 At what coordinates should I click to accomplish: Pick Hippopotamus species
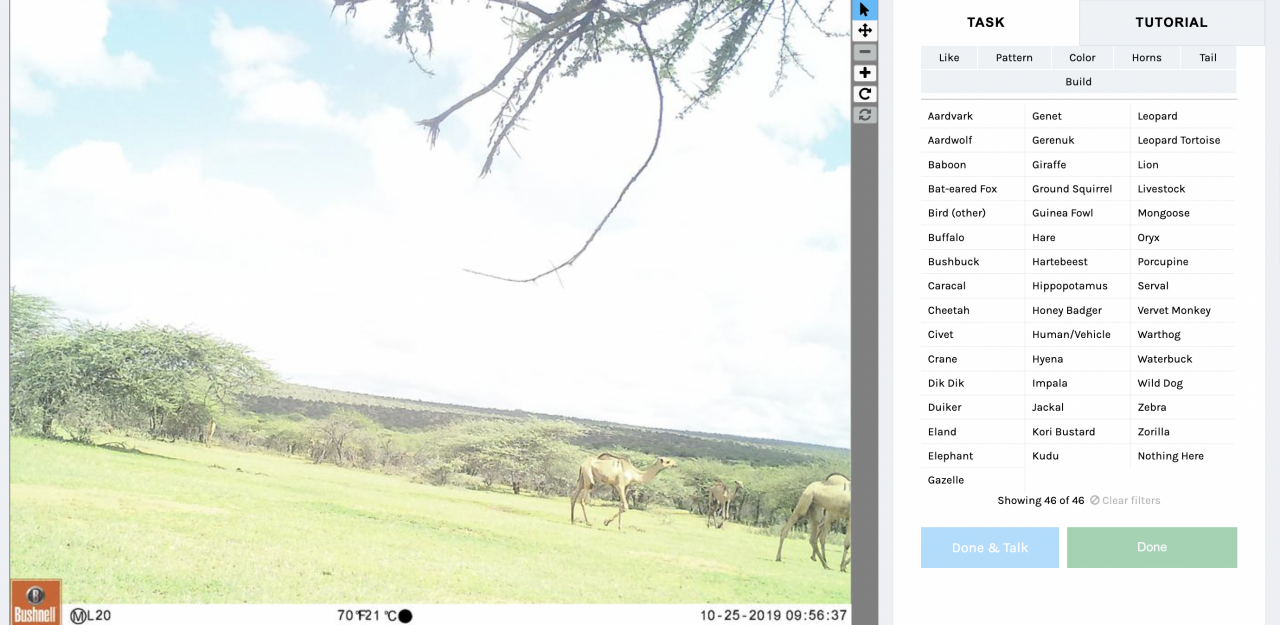(x=1078, y=286)
